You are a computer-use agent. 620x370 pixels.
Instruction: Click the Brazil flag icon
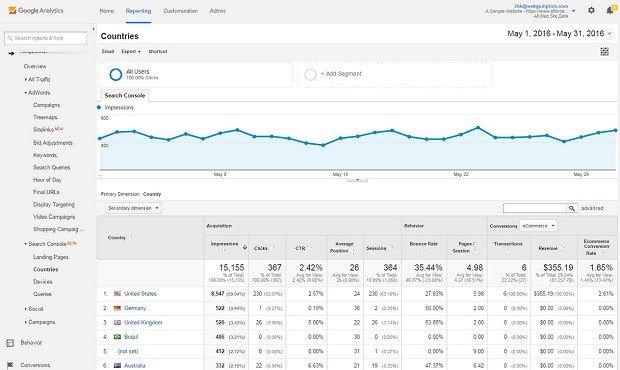[117, 337]
